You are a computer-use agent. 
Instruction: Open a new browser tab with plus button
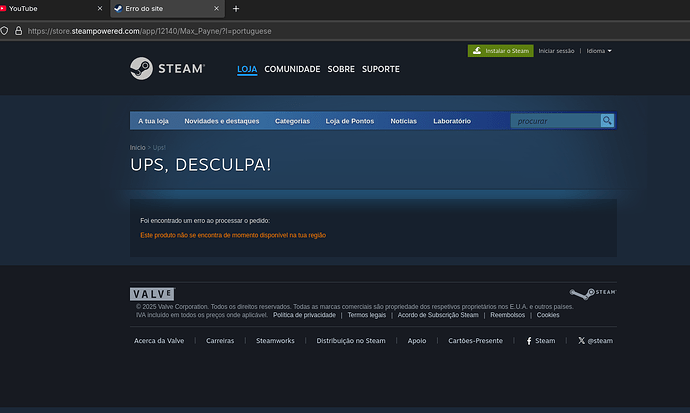click(x=236, y=8)
